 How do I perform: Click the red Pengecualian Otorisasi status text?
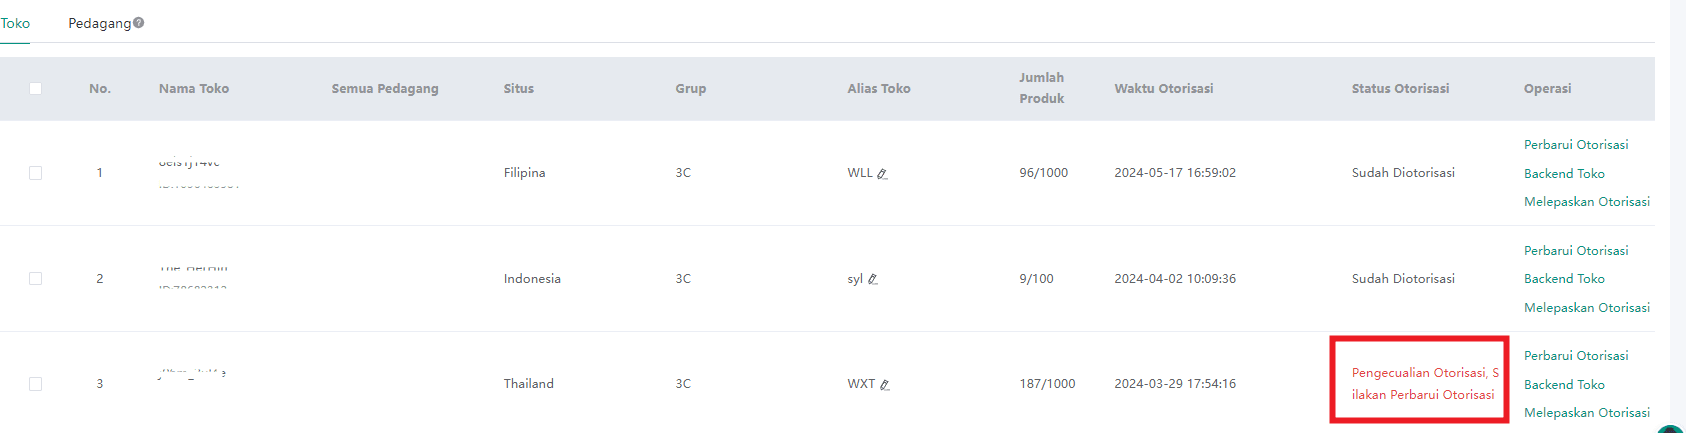[x=1425, y=384]
